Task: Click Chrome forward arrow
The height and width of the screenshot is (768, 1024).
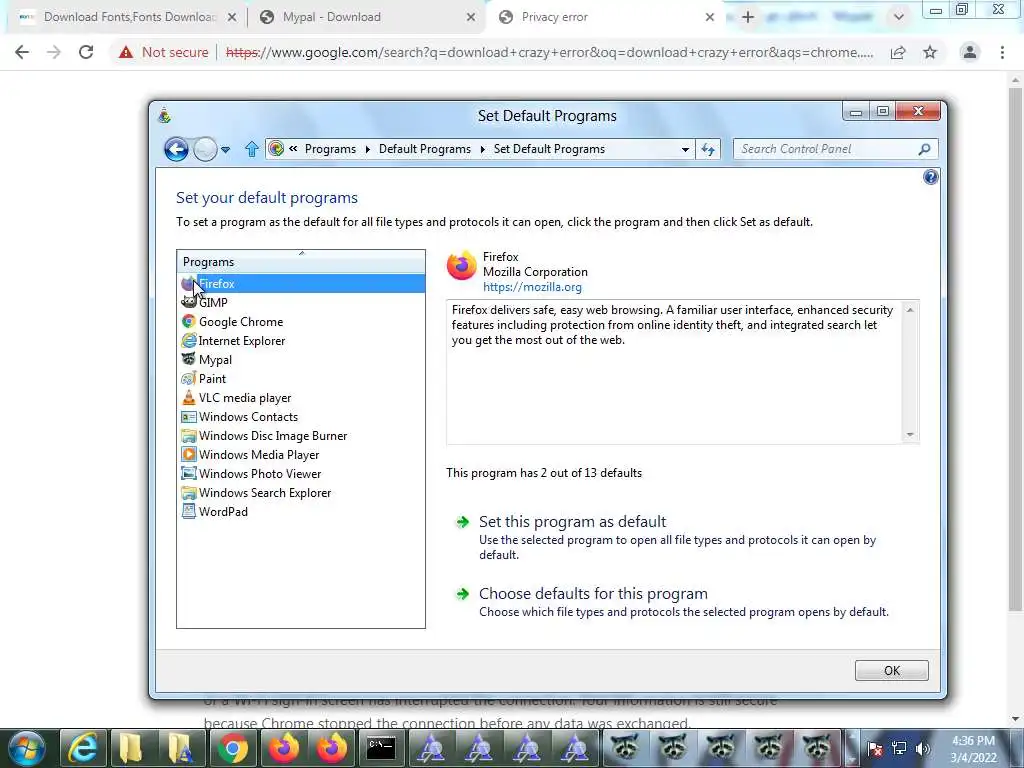Action: click(54, 52)
